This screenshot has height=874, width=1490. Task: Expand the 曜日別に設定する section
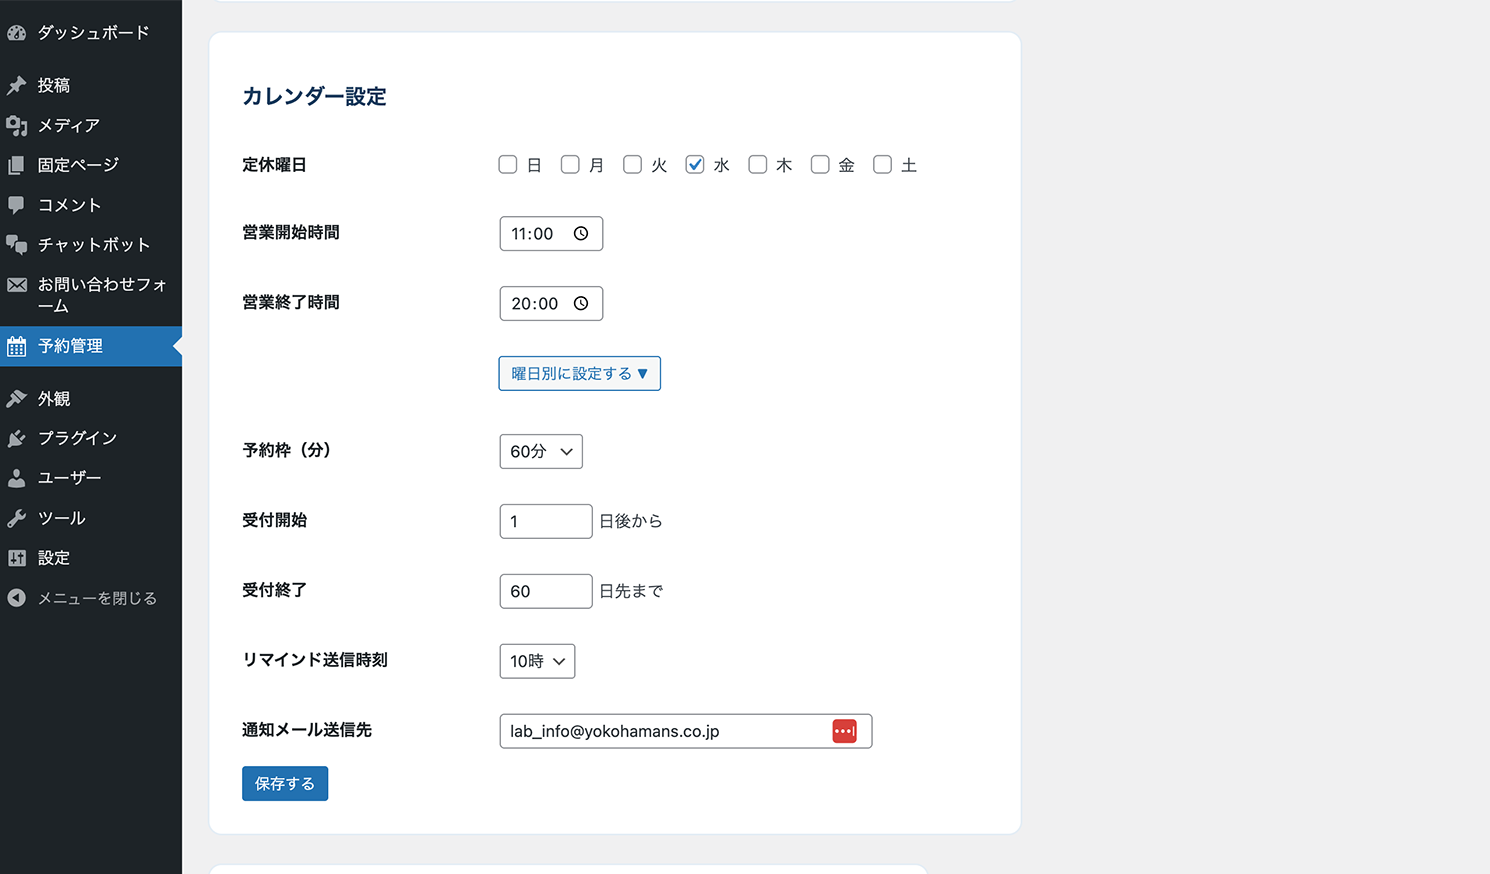(579, 374)
